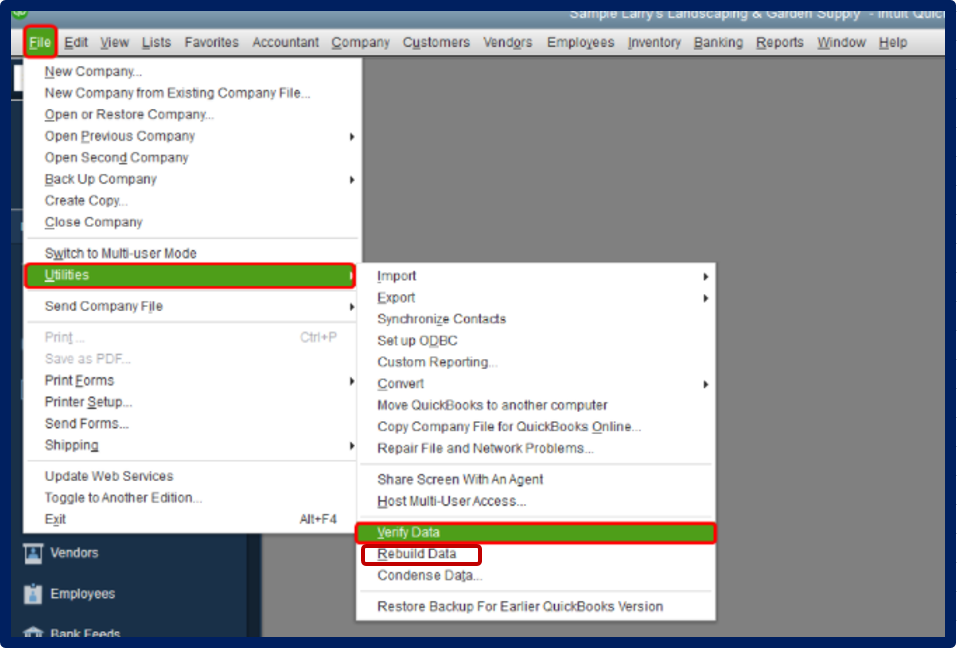Open the Help menu
Viewport: 957px width, 648px height.
pos(892,43)
